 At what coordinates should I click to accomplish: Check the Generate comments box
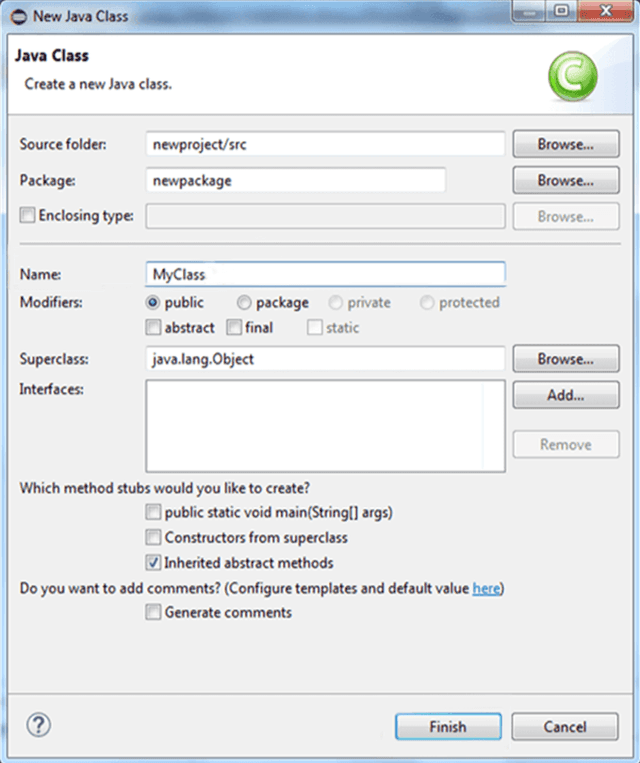click(x=153, y=612)
